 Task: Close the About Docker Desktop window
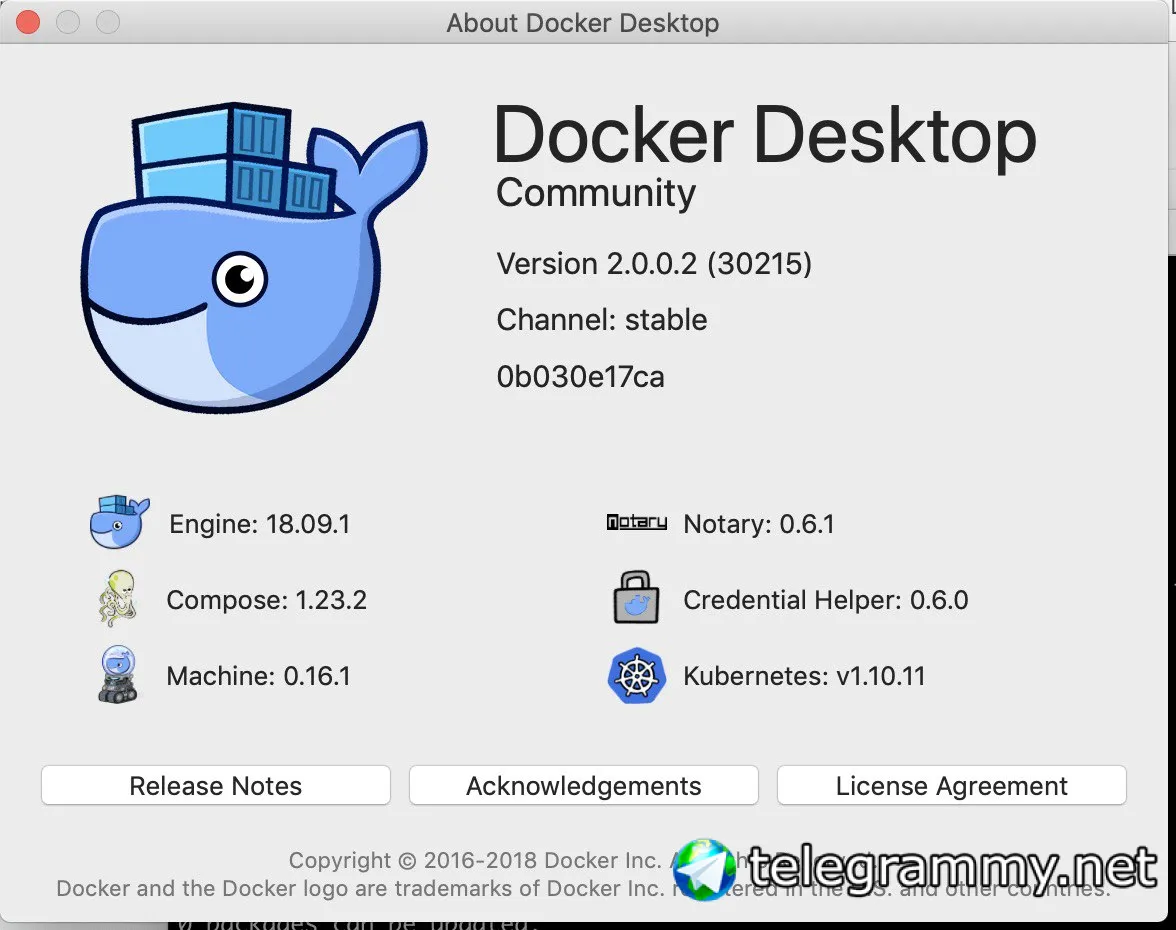point(28,22)
